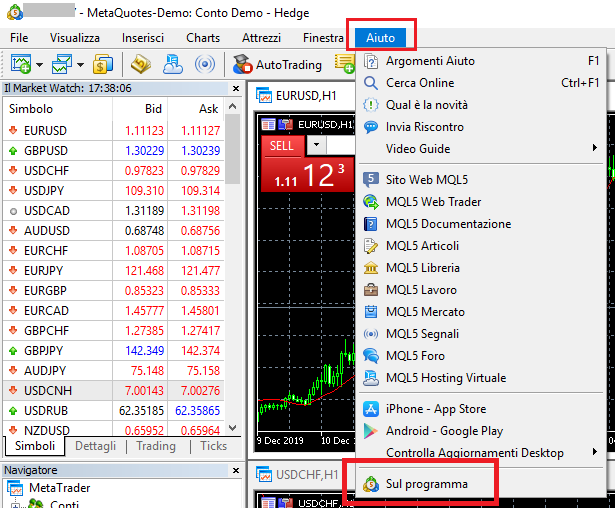Select the EURUSD symbol row
Screen dimensions: 615x510
coord(113,130)
